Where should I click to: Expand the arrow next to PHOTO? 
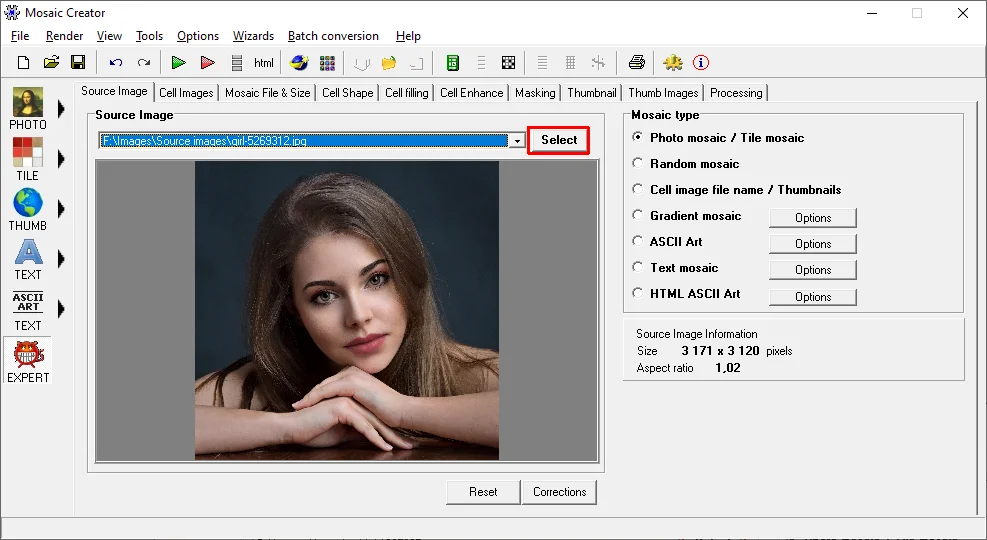[x=61, y=109]
